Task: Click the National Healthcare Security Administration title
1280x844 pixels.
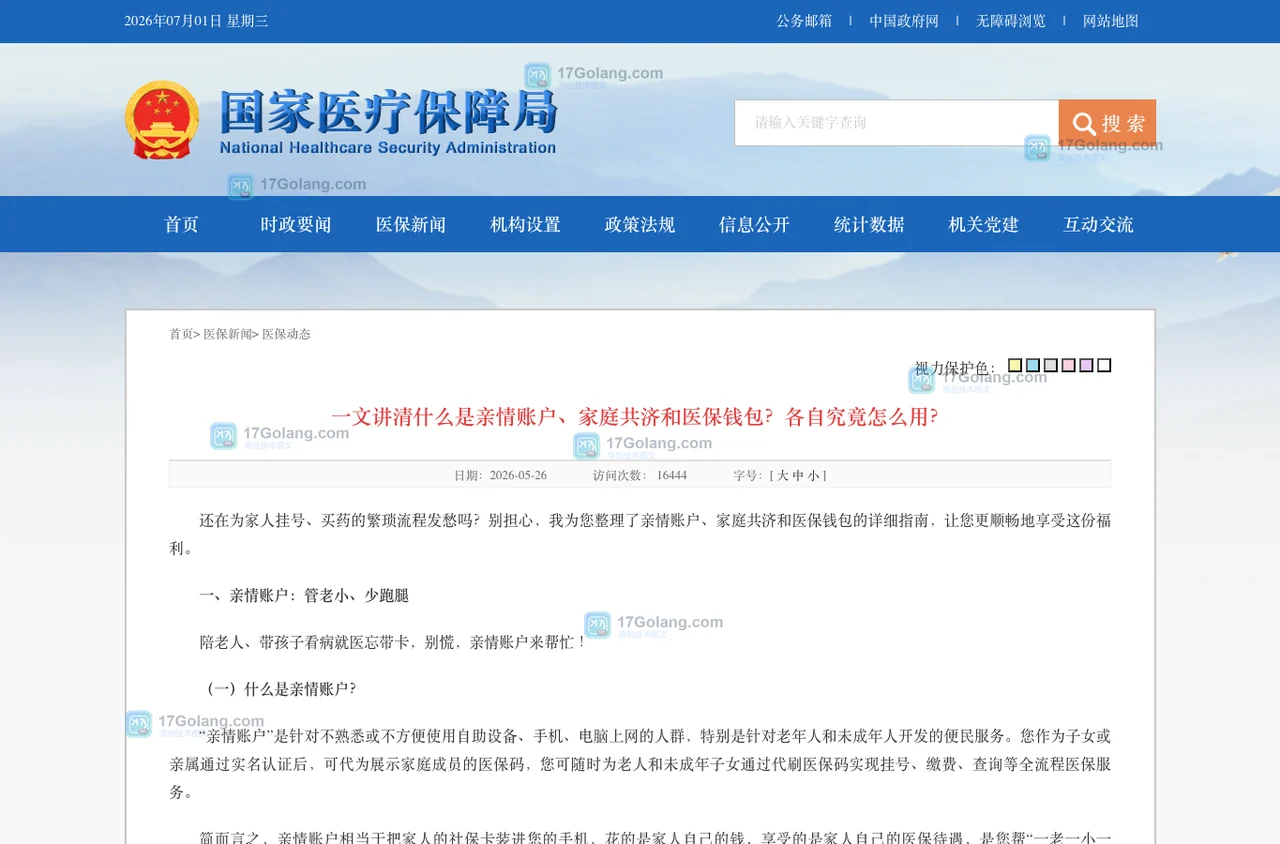Action: pyautogui.click(x=388, y=148)
